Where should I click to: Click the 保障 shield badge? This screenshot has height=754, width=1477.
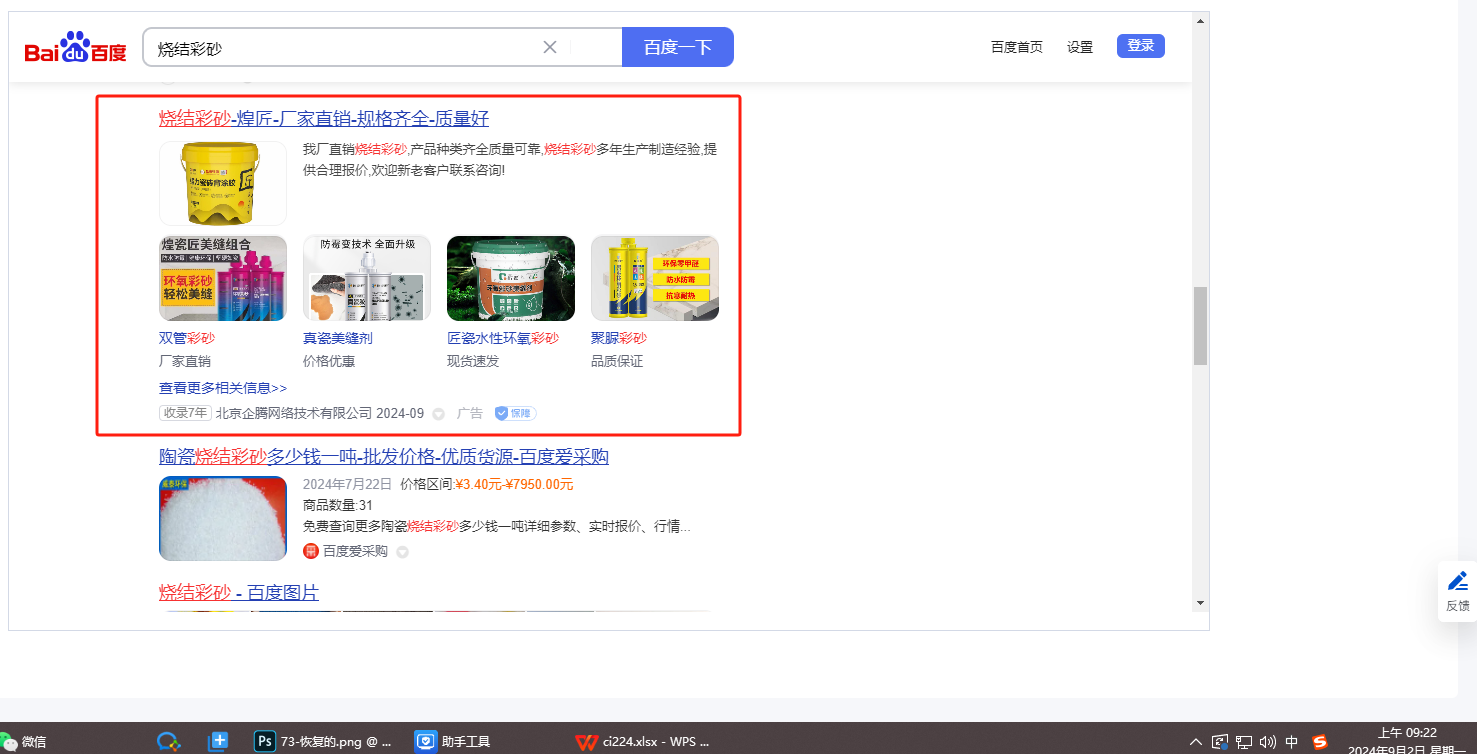point(516,413)
